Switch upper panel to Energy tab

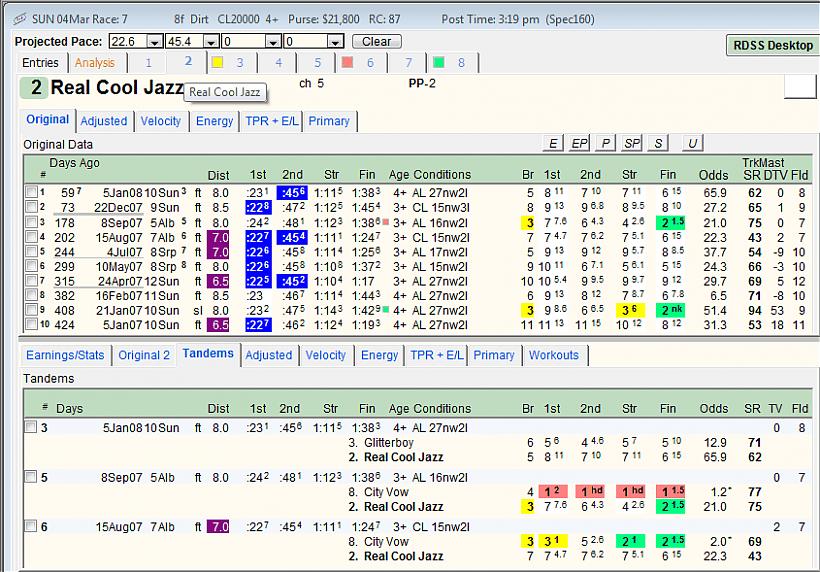pos(214,121)
